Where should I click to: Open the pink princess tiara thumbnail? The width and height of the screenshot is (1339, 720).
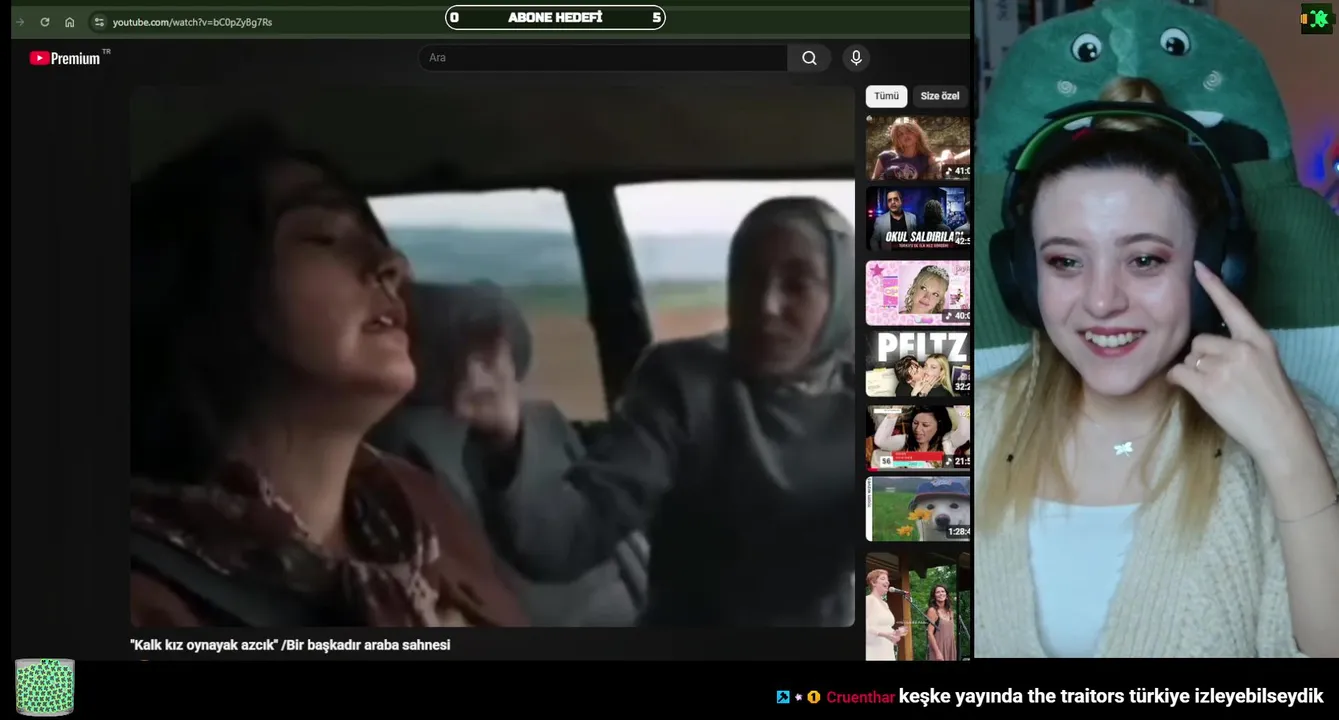pyautogui.click(x=918, y=293)
